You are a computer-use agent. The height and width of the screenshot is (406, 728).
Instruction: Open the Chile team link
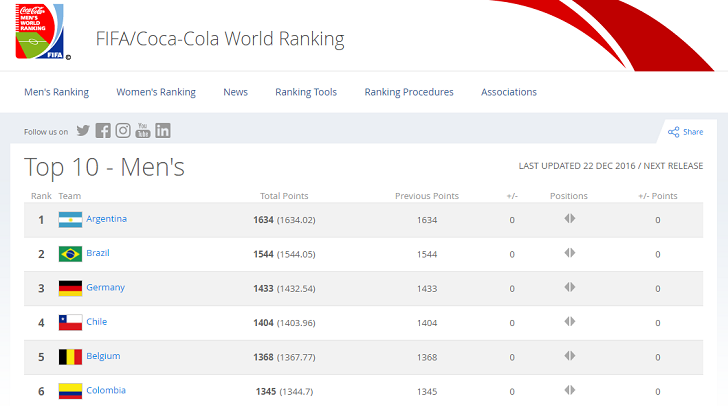(97, 321)
